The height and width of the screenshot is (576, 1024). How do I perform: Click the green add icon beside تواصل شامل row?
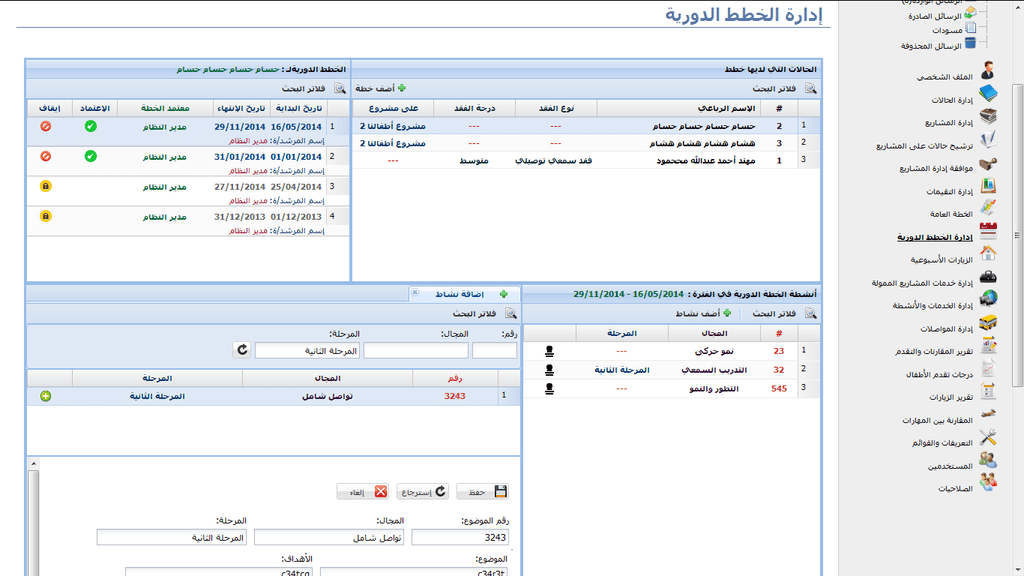click(x=46, y=396)
